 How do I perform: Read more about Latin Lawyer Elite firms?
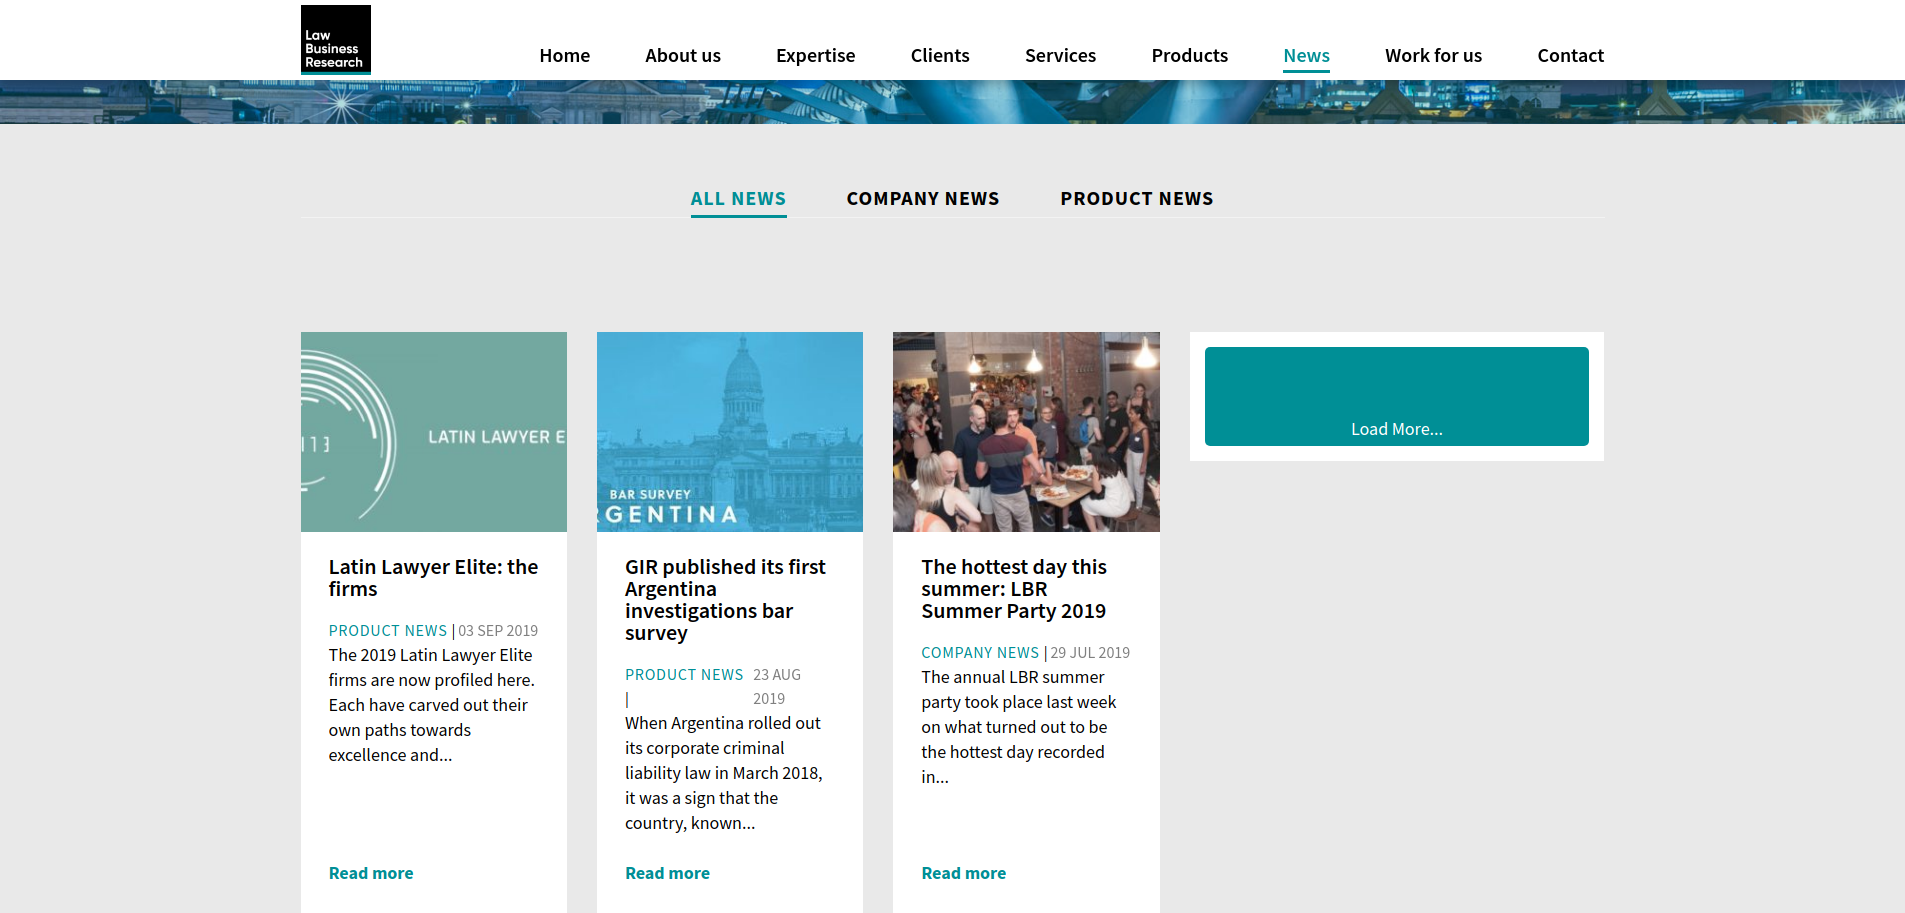click(371, 873)
